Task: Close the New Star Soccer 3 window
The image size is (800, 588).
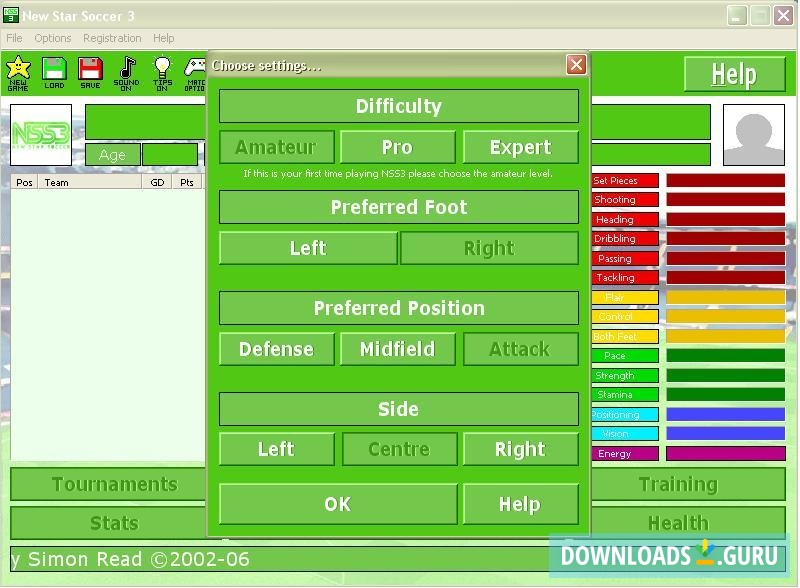Action: click(783, 16)
